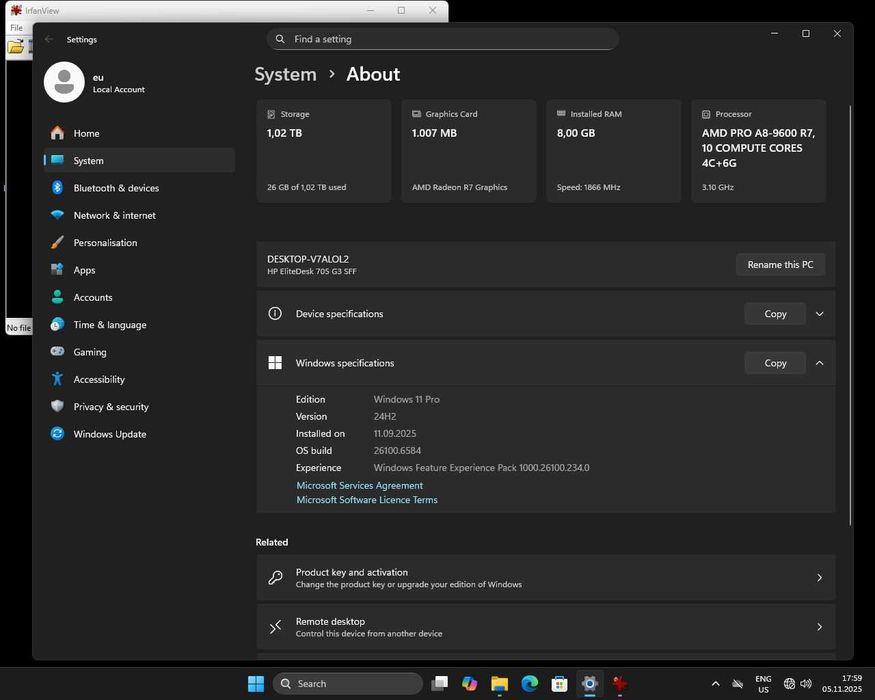Open Task View on taskbar
875x700 pixels.
[x=440, y=683]
